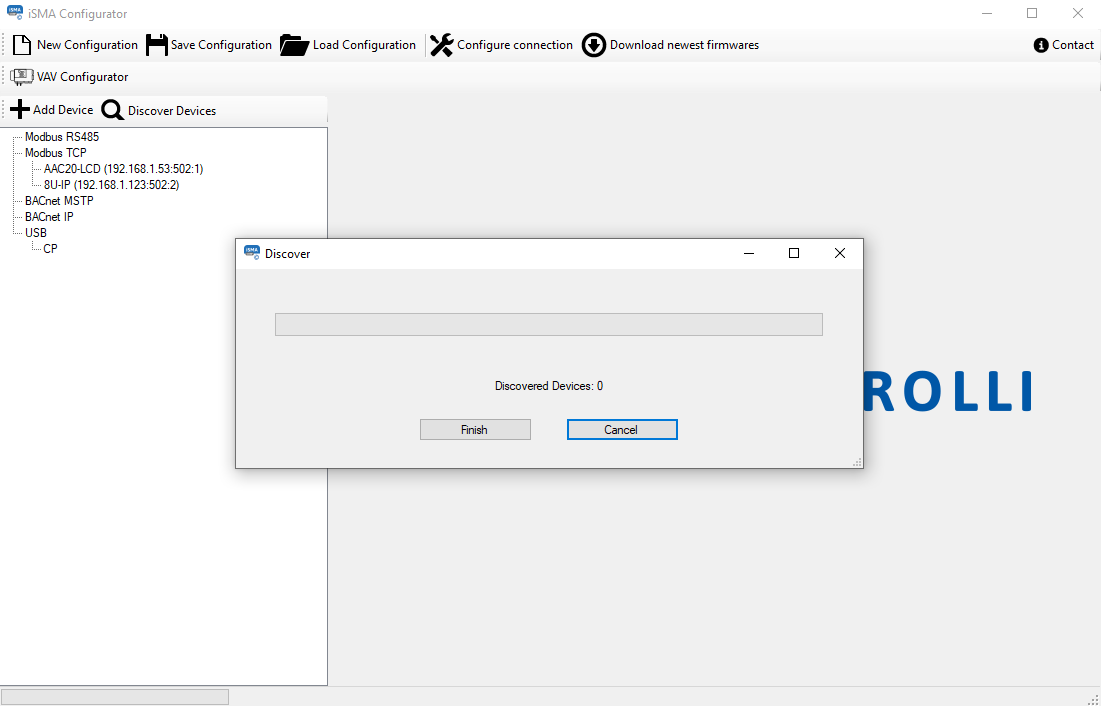Select the CP device under USB
Viewport: 1101px width, 706px height.
coord(50,249)
